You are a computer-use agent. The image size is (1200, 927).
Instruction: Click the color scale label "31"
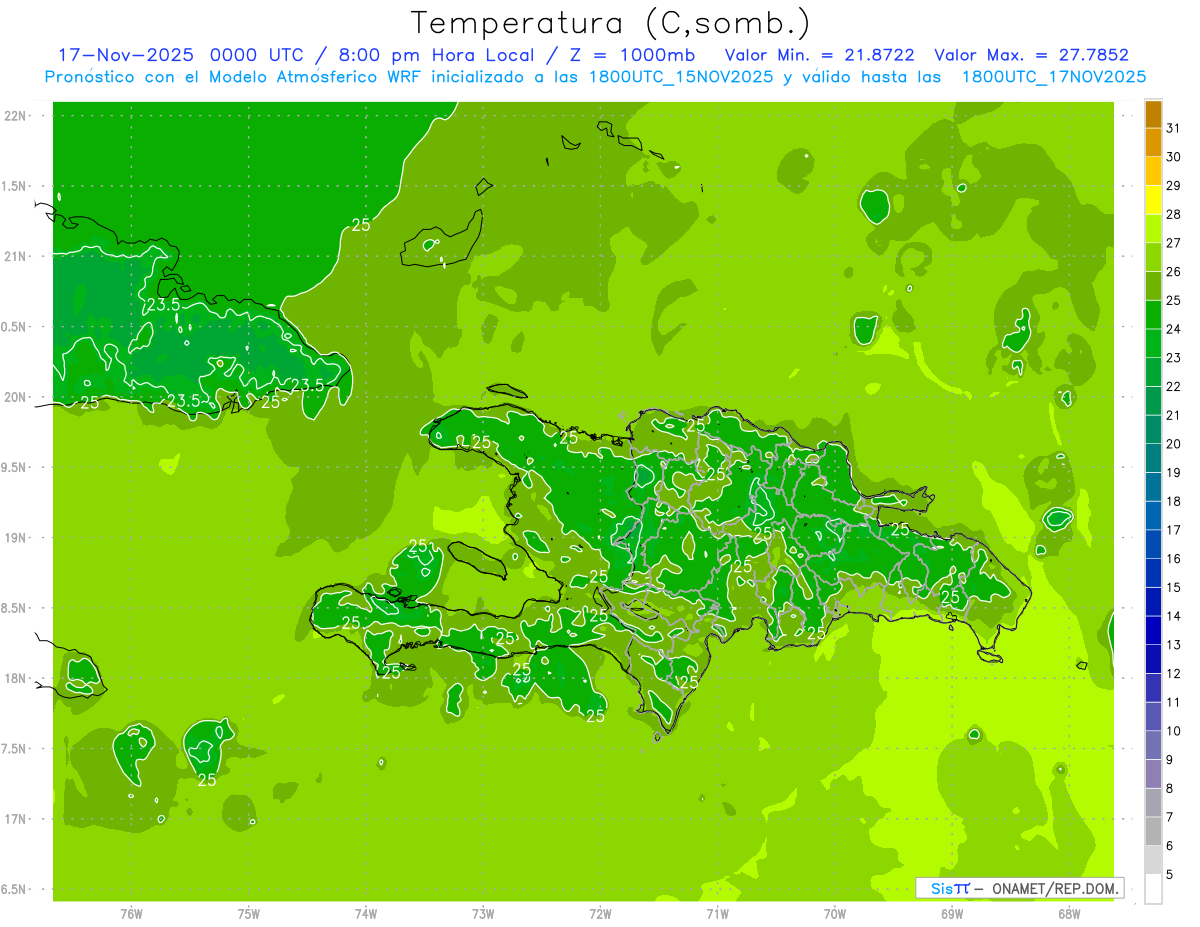[x=1174, y=128]
